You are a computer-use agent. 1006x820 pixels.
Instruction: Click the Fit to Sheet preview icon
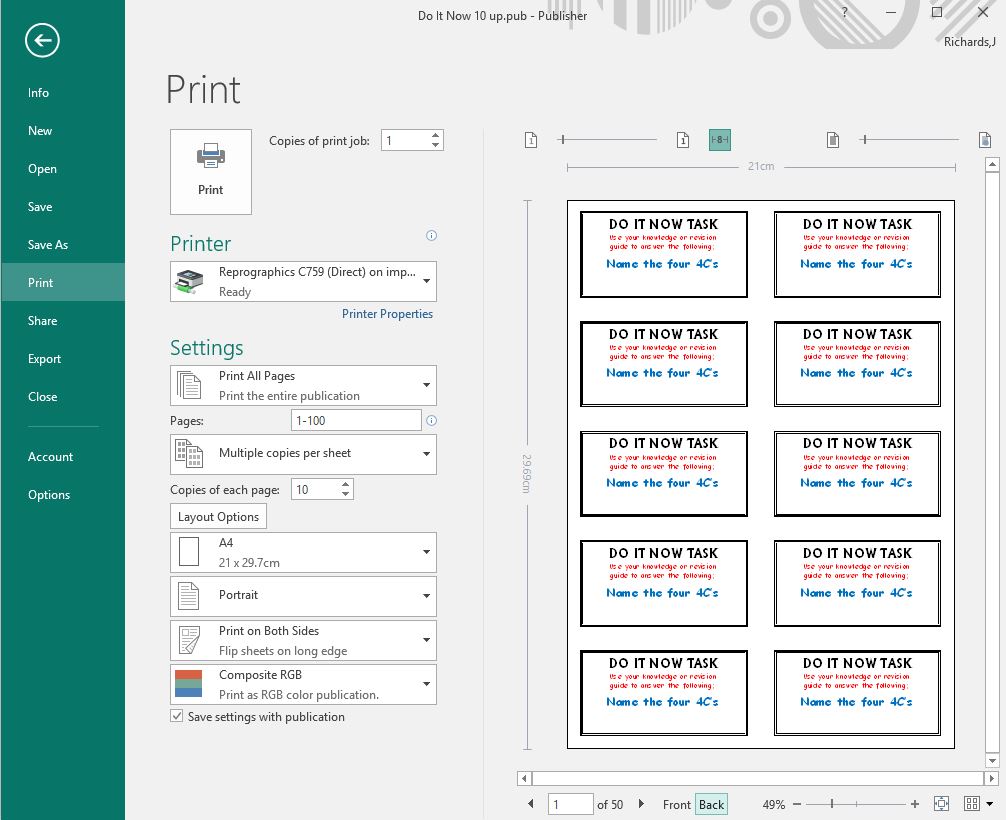click(x=941, y=804)
